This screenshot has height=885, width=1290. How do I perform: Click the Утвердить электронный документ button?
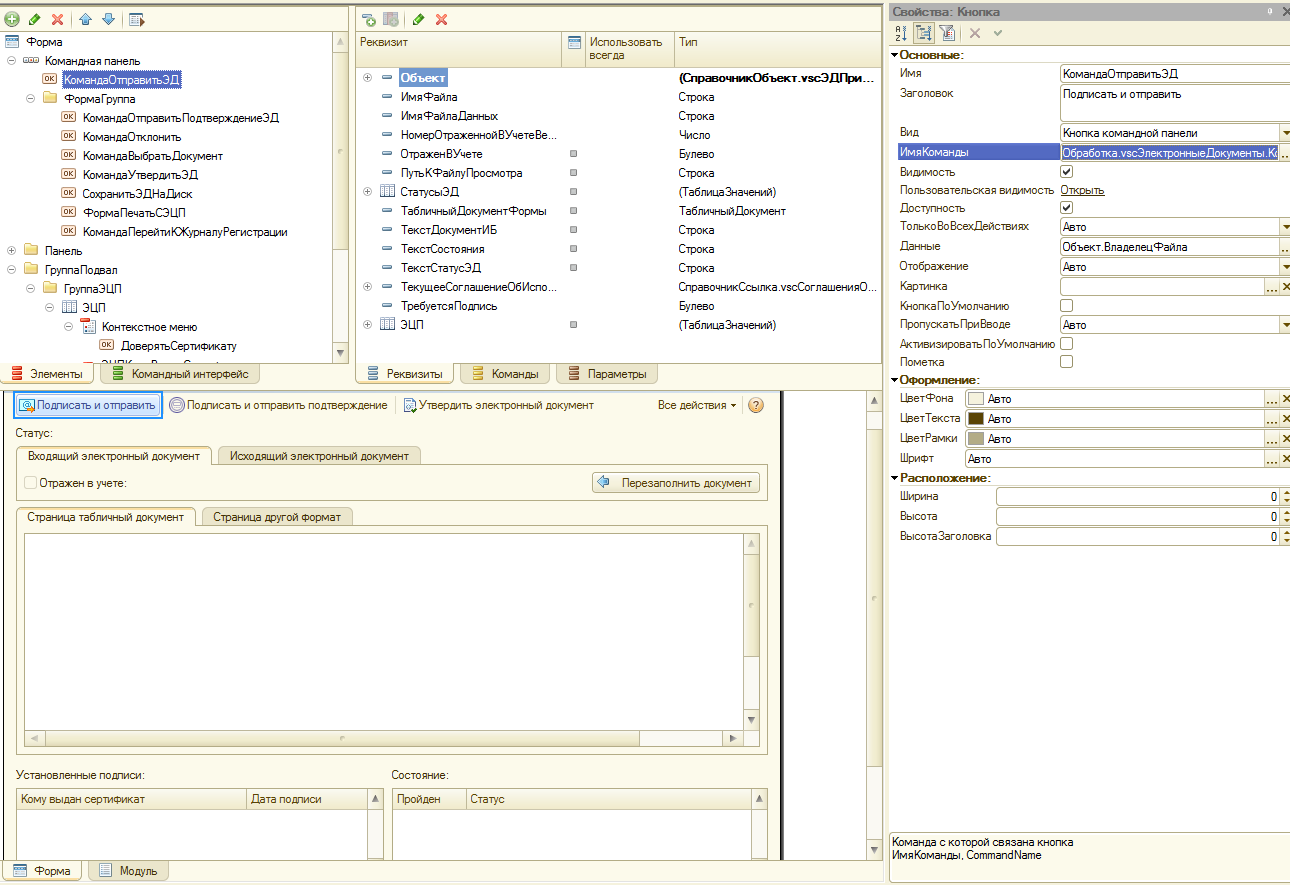tap(498, 405)
